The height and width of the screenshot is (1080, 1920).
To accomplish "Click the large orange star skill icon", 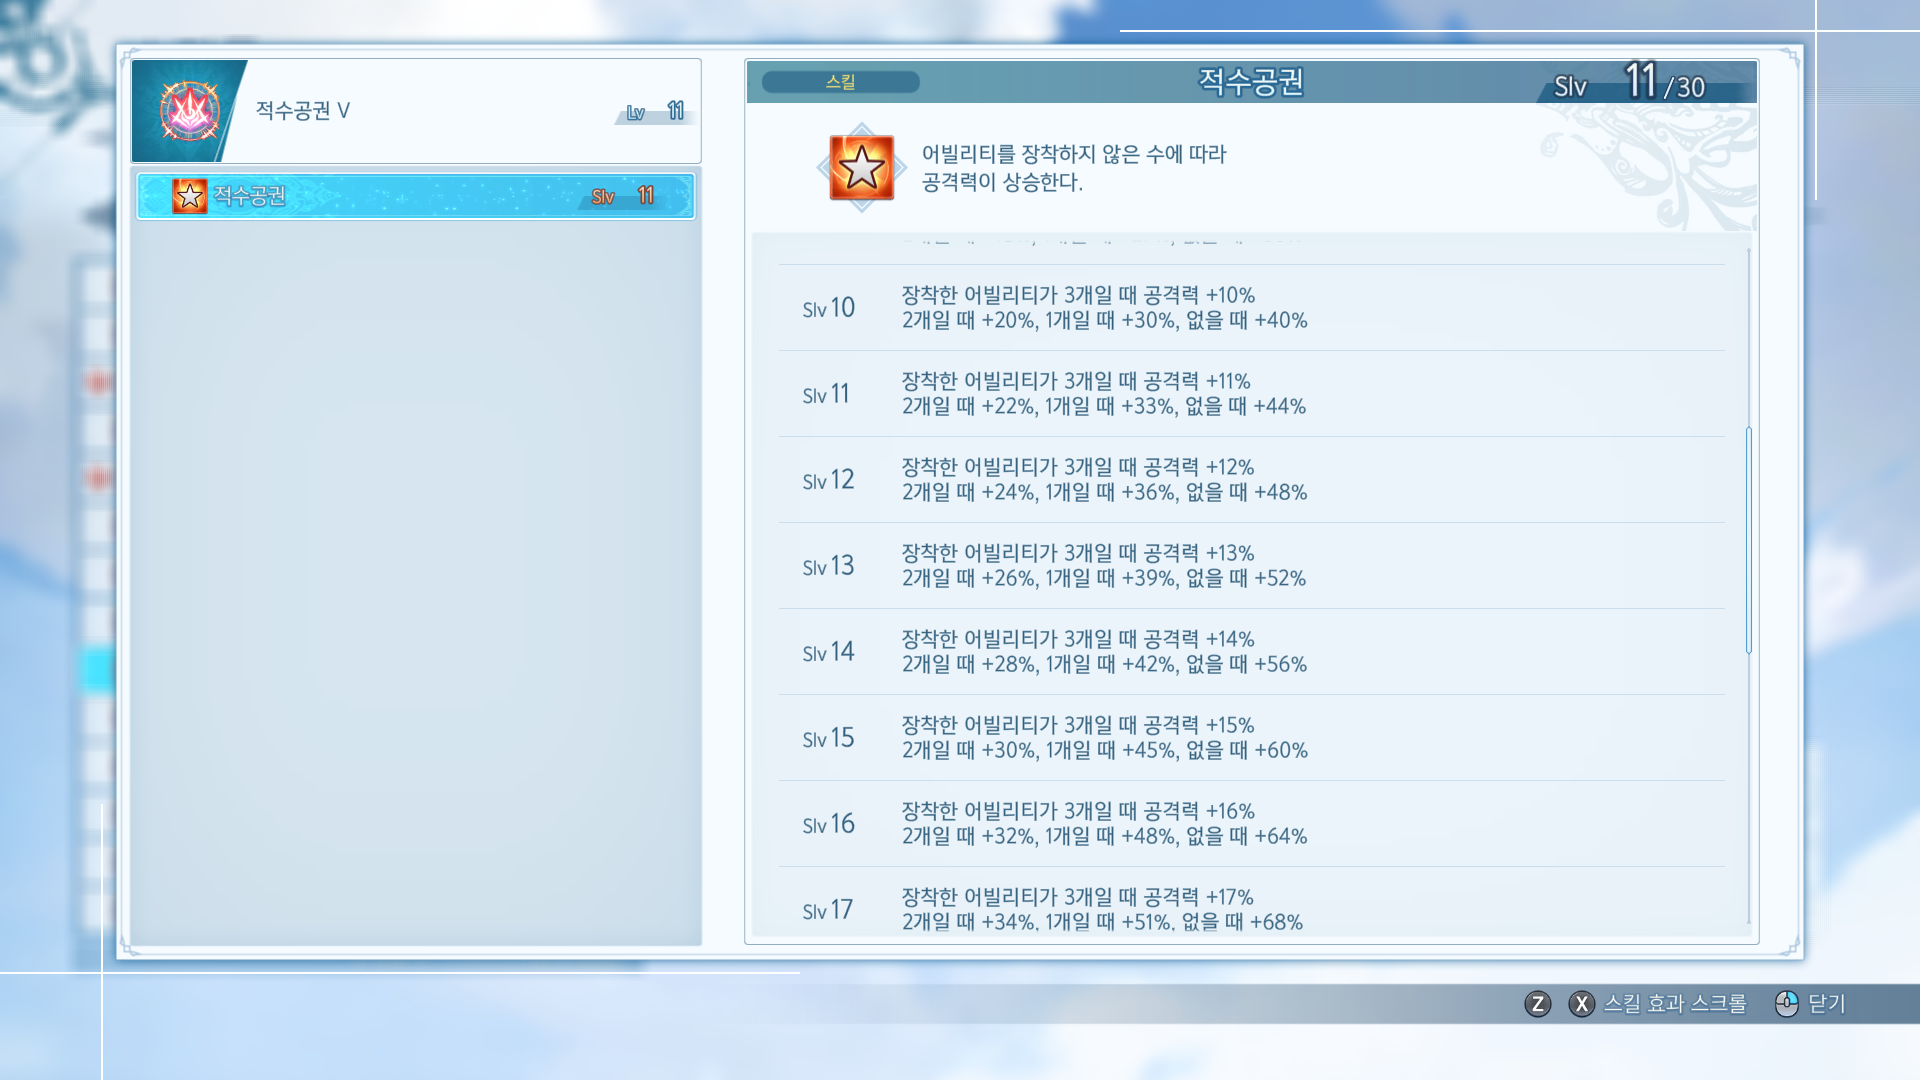I will [x=861, y=168].
